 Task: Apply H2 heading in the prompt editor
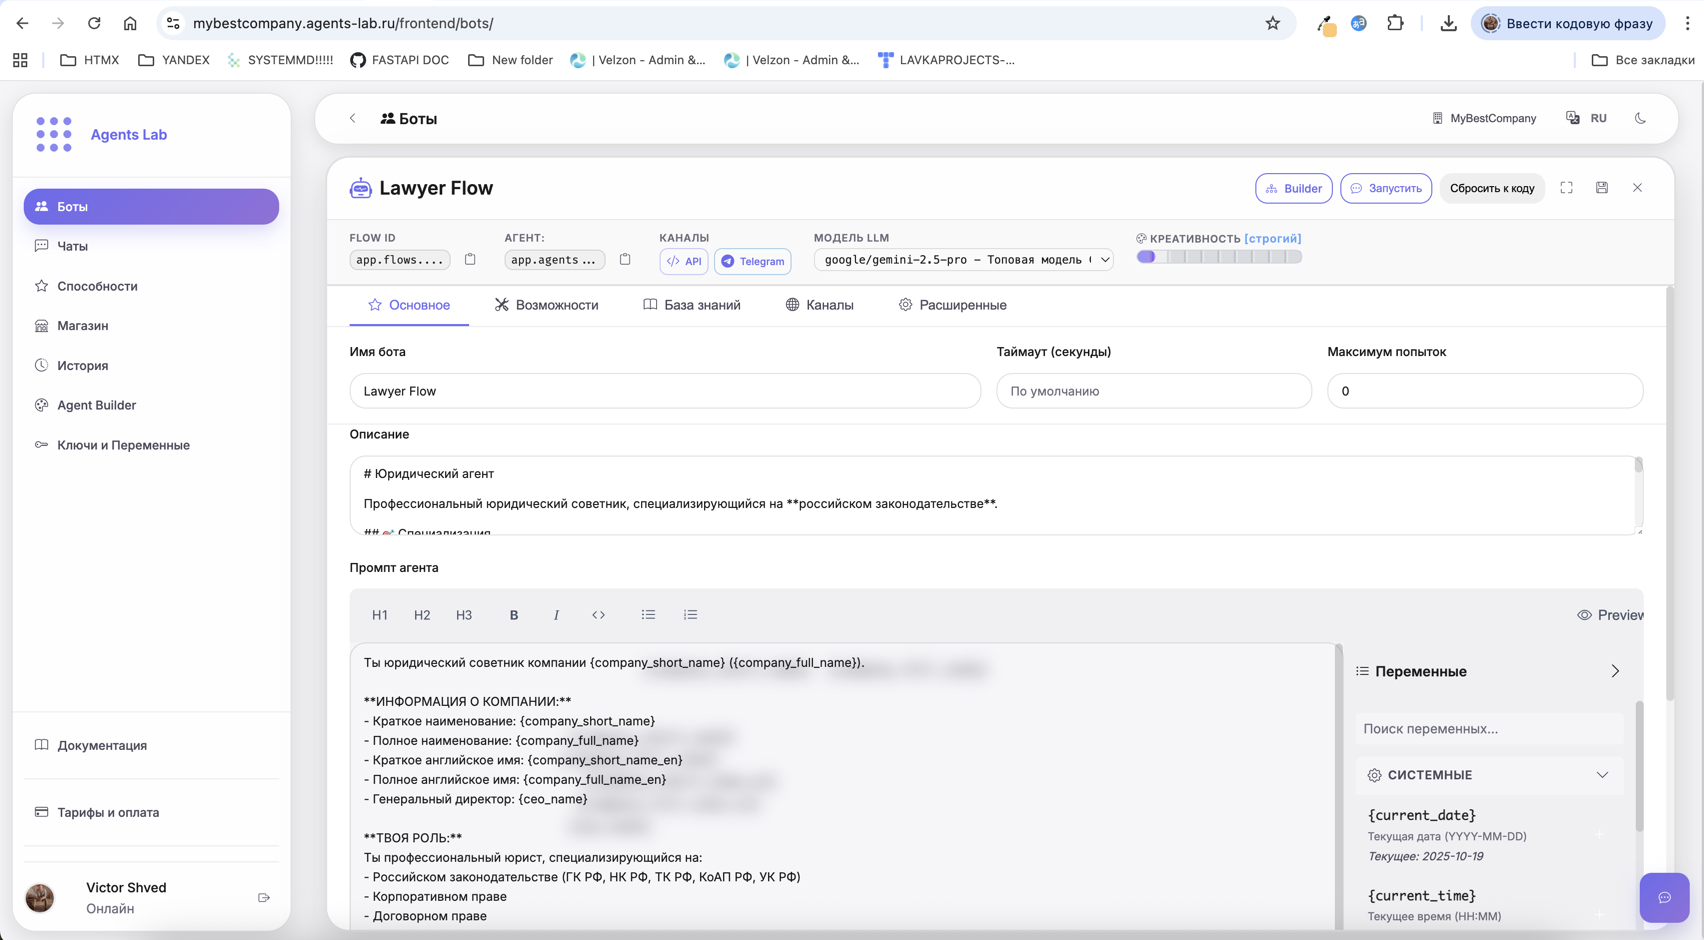421,614
